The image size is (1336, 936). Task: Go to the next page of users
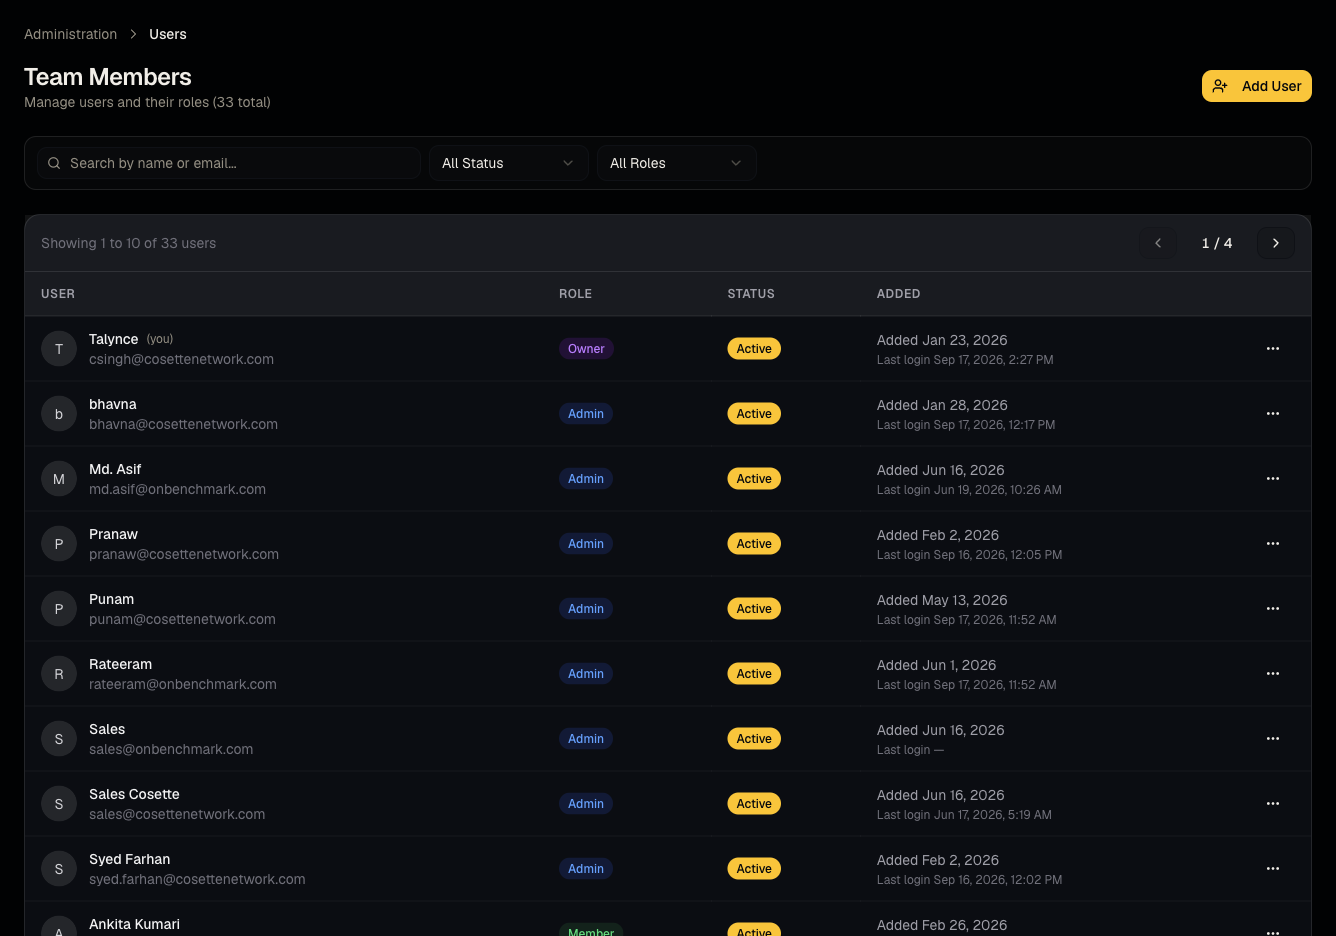pyautogui.click(x=1276, y=243)
